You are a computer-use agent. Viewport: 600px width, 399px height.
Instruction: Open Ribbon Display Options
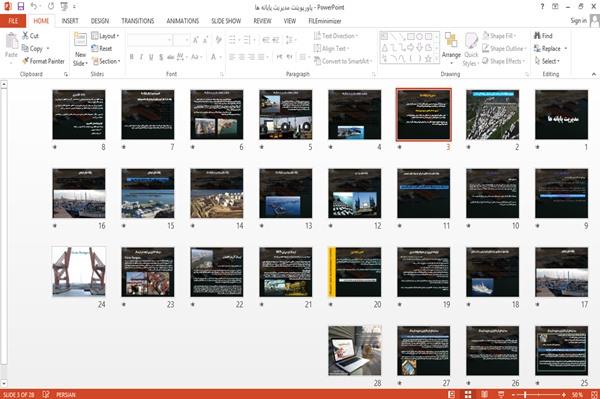point(555,7)
